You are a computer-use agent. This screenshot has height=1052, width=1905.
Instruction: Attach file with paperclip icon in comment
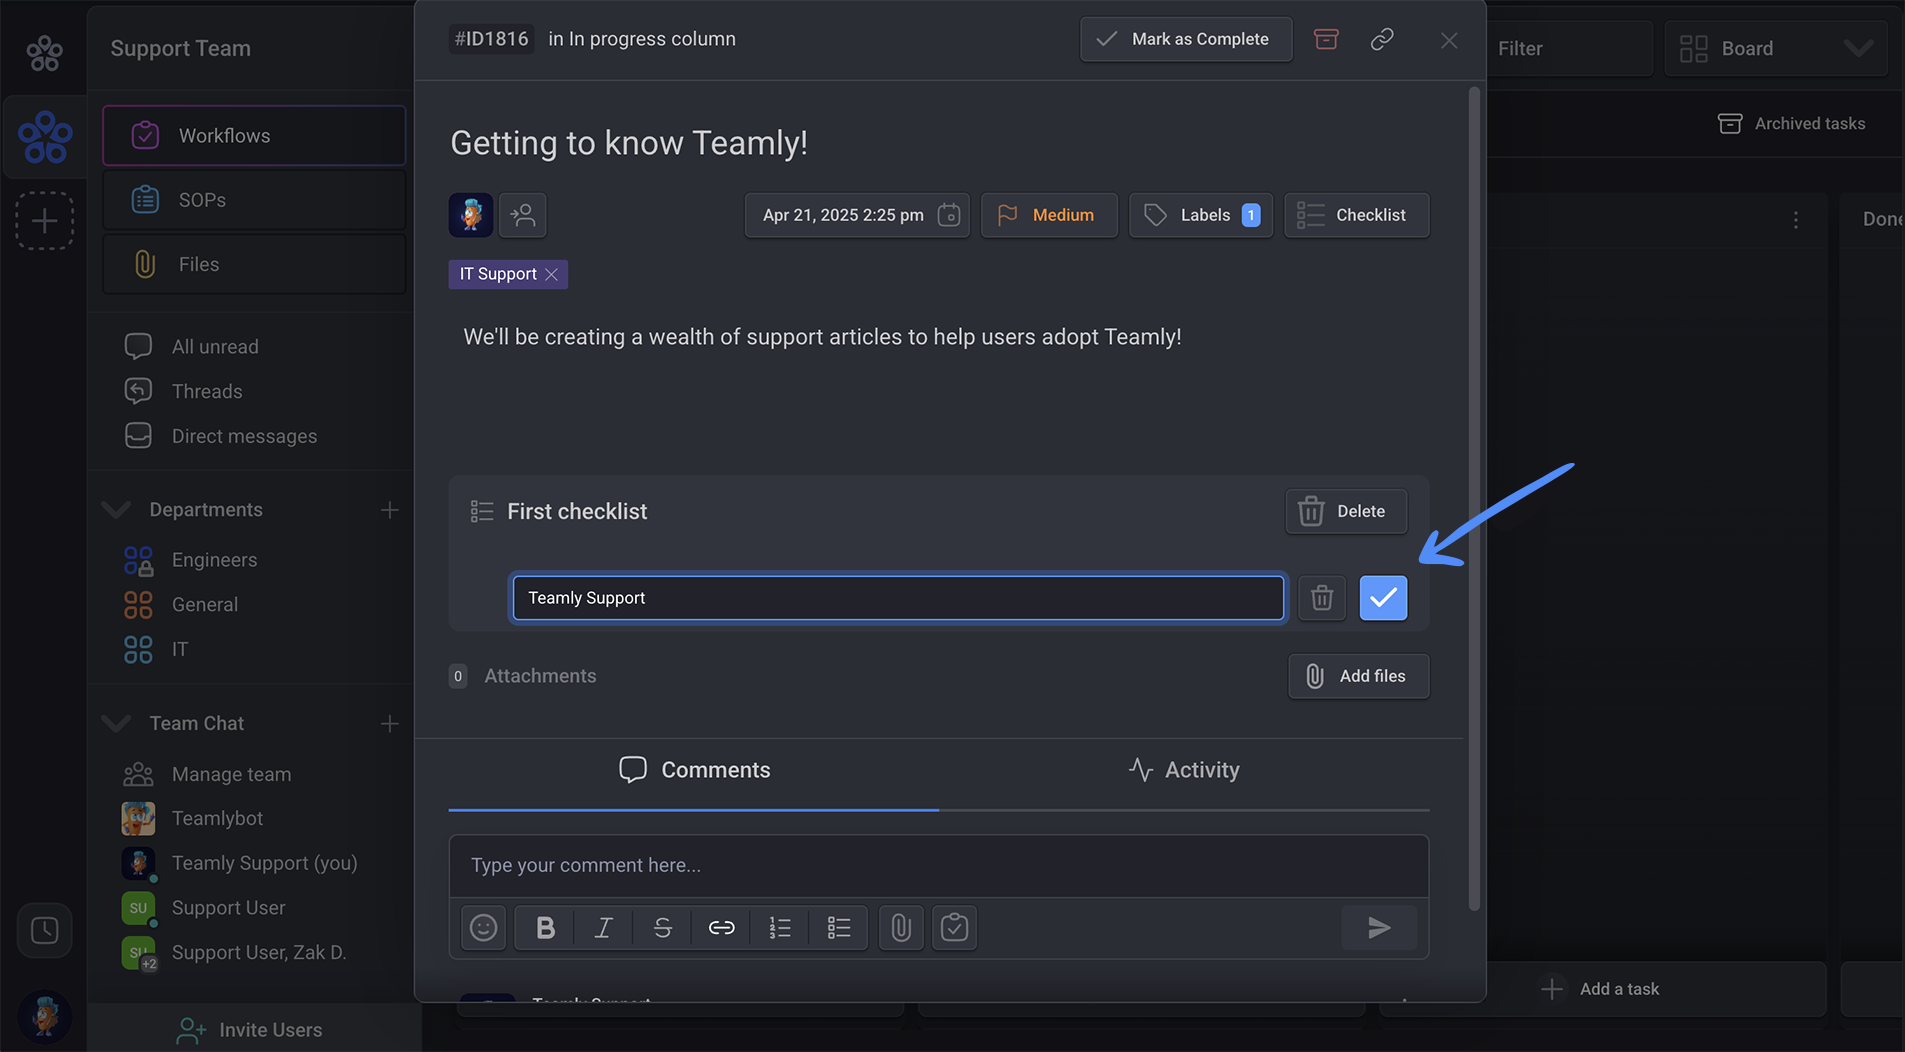tap(901, 928)
